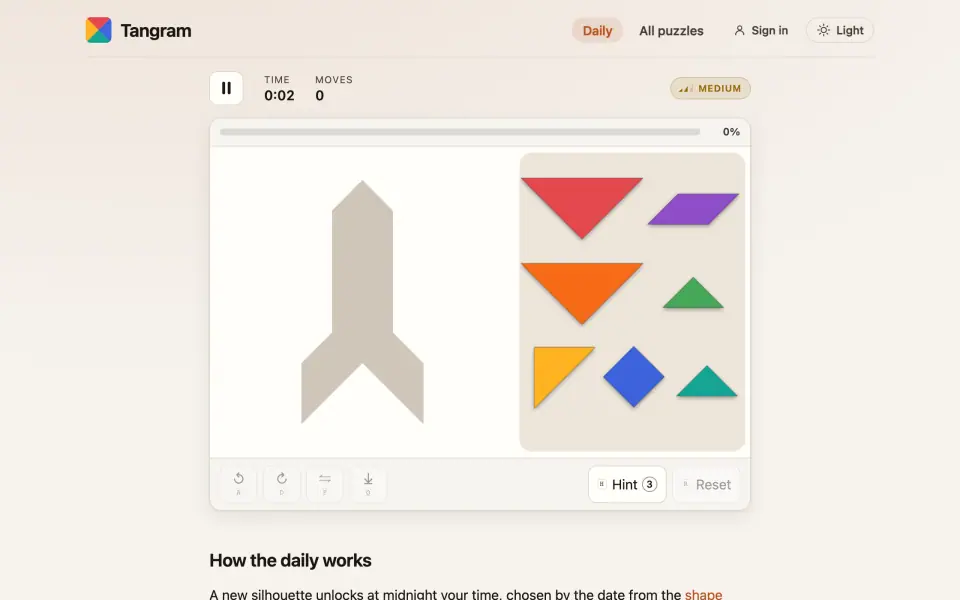
Task: Select the yellow triangle piece
Action: pyautogui.click(x=555, y=369)
